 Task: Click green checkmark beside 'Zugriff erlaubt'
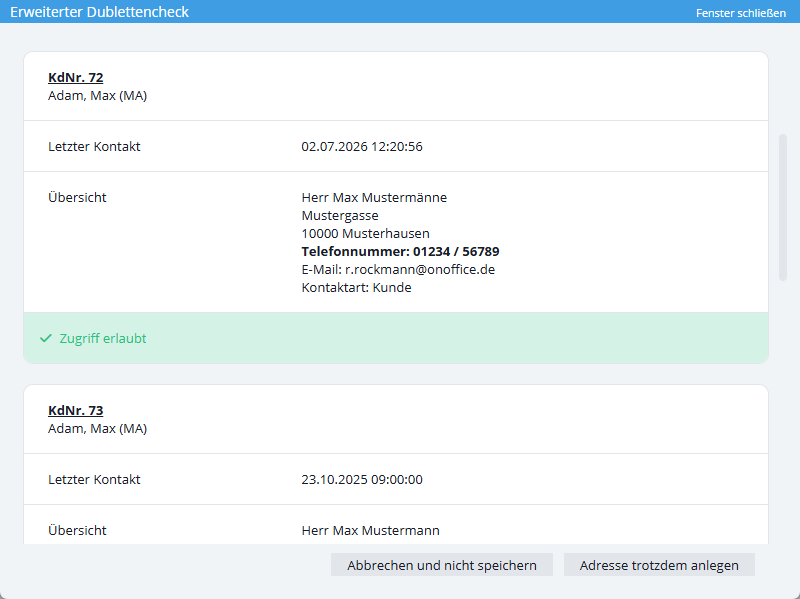click(x=46, y=338)
